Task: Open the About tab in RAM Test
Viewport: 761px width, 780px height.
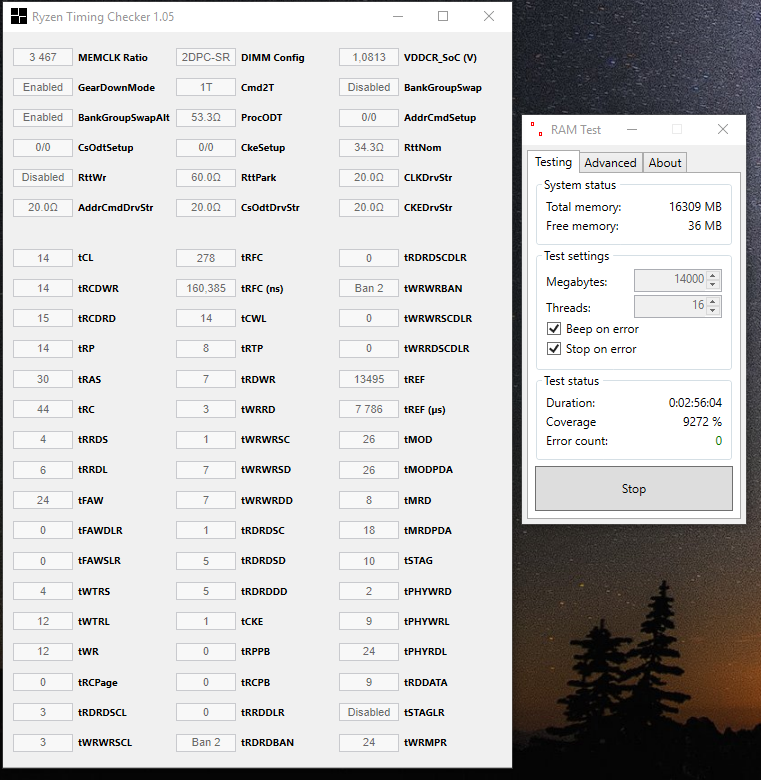Action: pyautogui.click(x=665, y=163)
